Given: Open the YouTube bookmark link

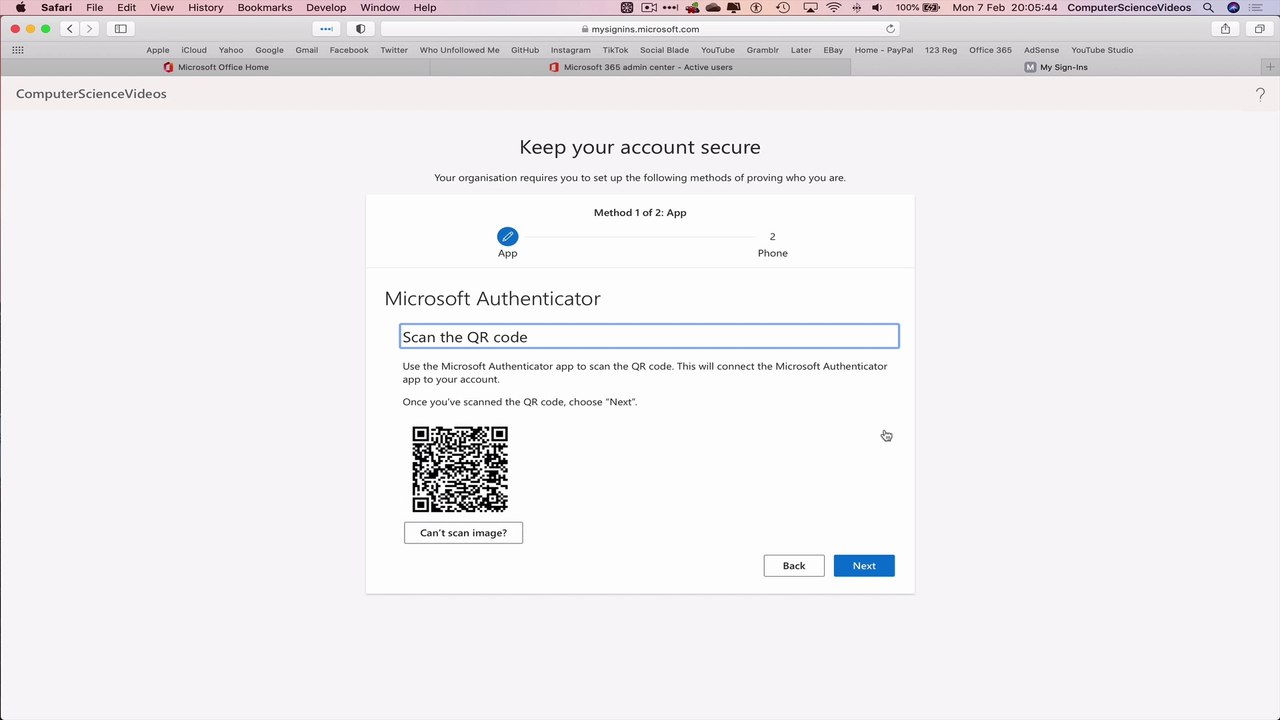Looking at the screenshot, I should (x=718, y=50).
